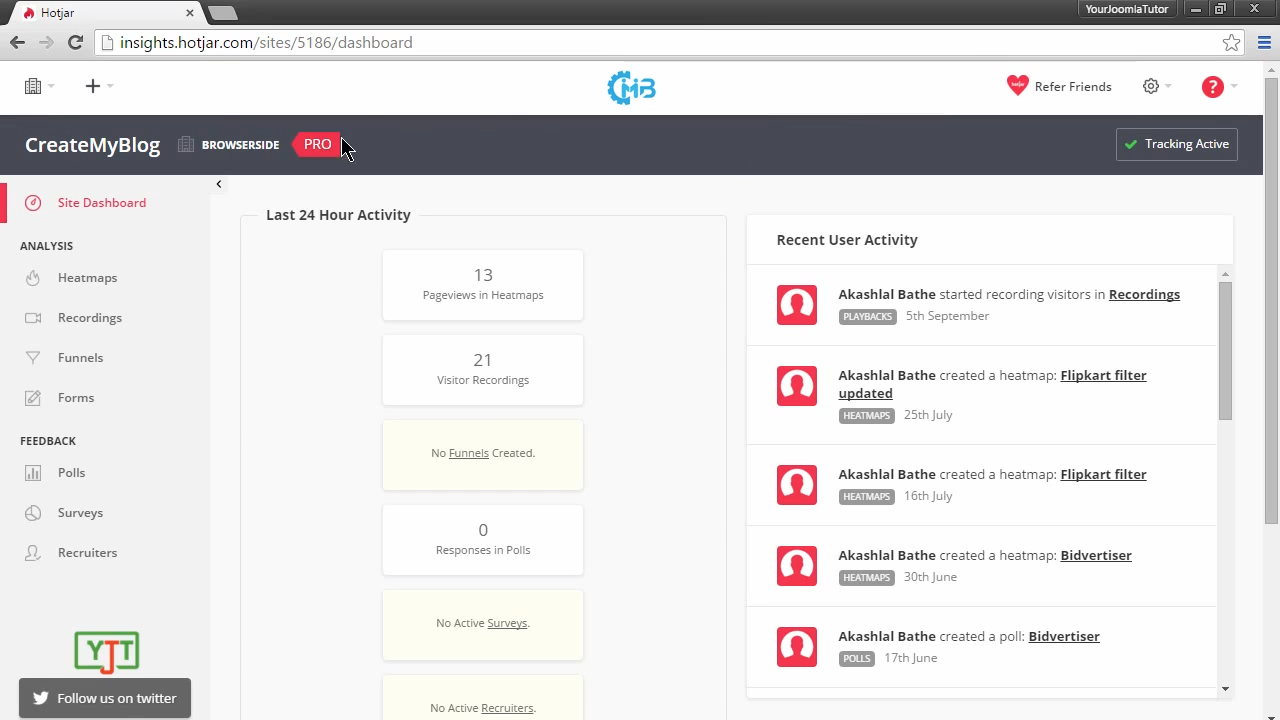Collapse the left sidebar with arrow
The width and height of the screenshot is (1280, 720).
218,184
